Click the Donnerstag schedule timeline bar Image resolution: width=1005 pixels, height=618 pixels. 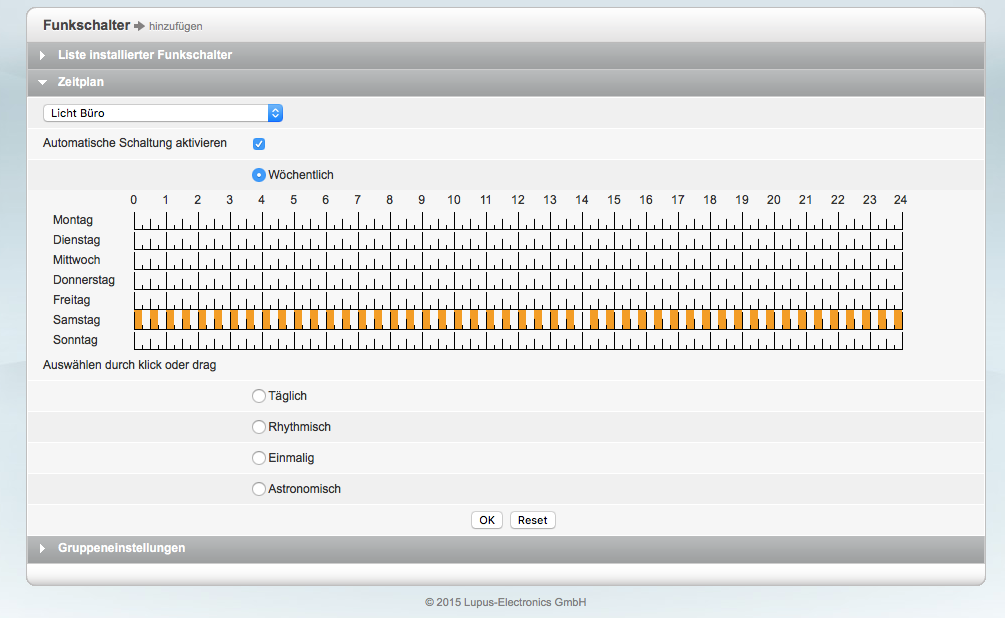pos(518,281)
